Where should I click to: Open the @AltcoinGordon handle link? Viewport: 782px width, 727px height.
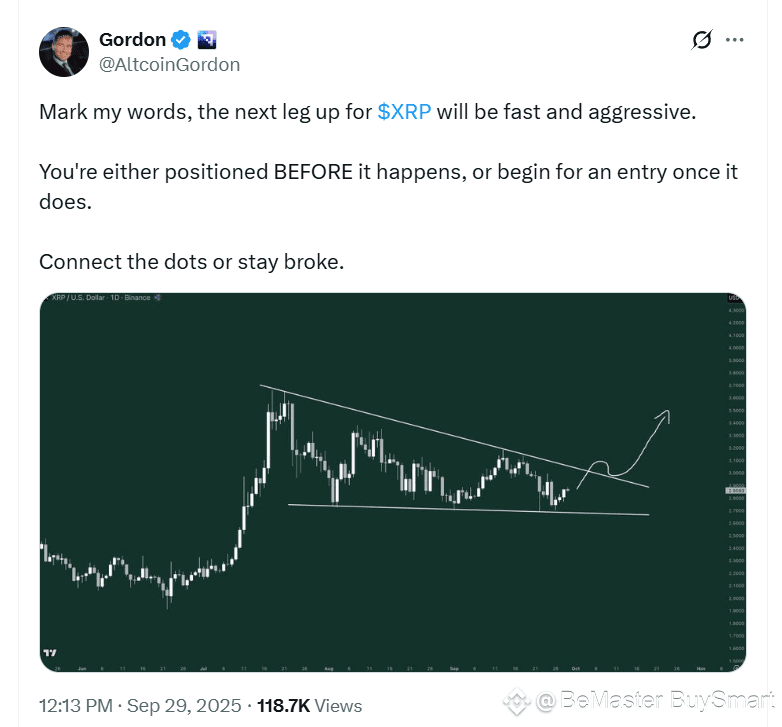(x=169, y=65)
